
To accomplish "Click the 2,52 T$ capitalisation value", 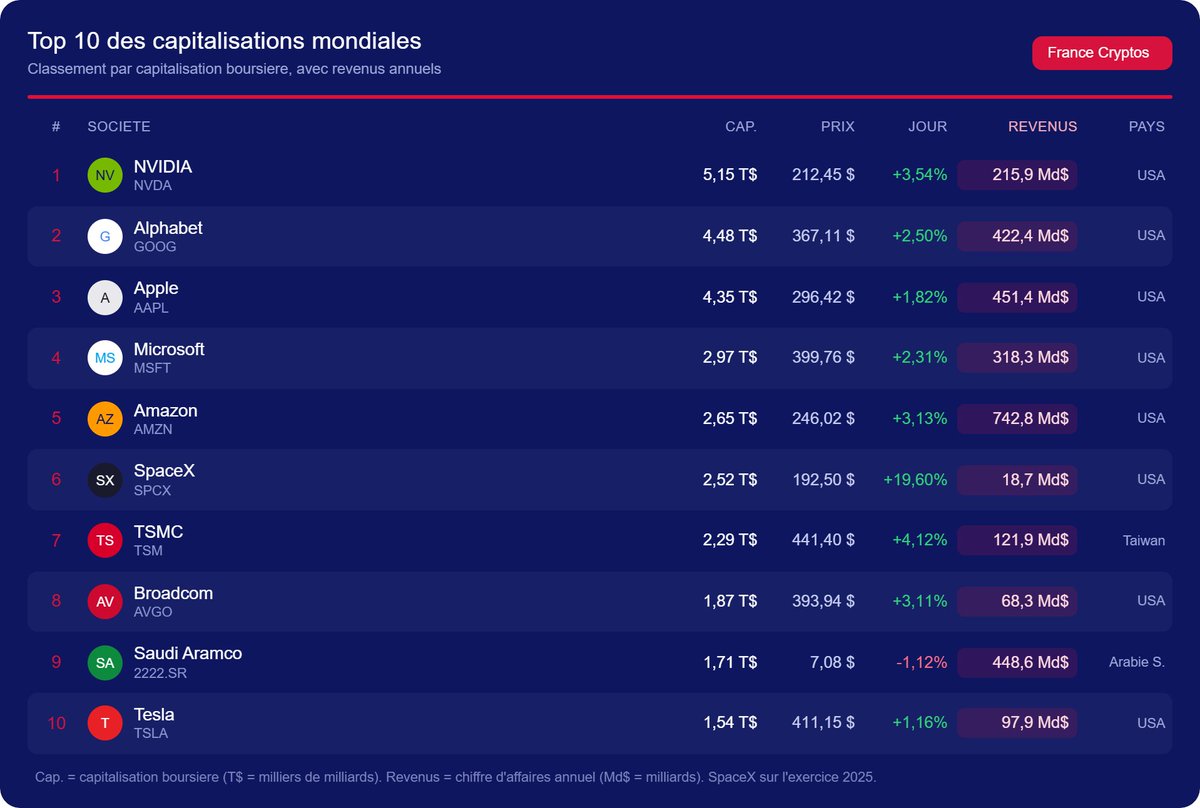I will [730, 480].
